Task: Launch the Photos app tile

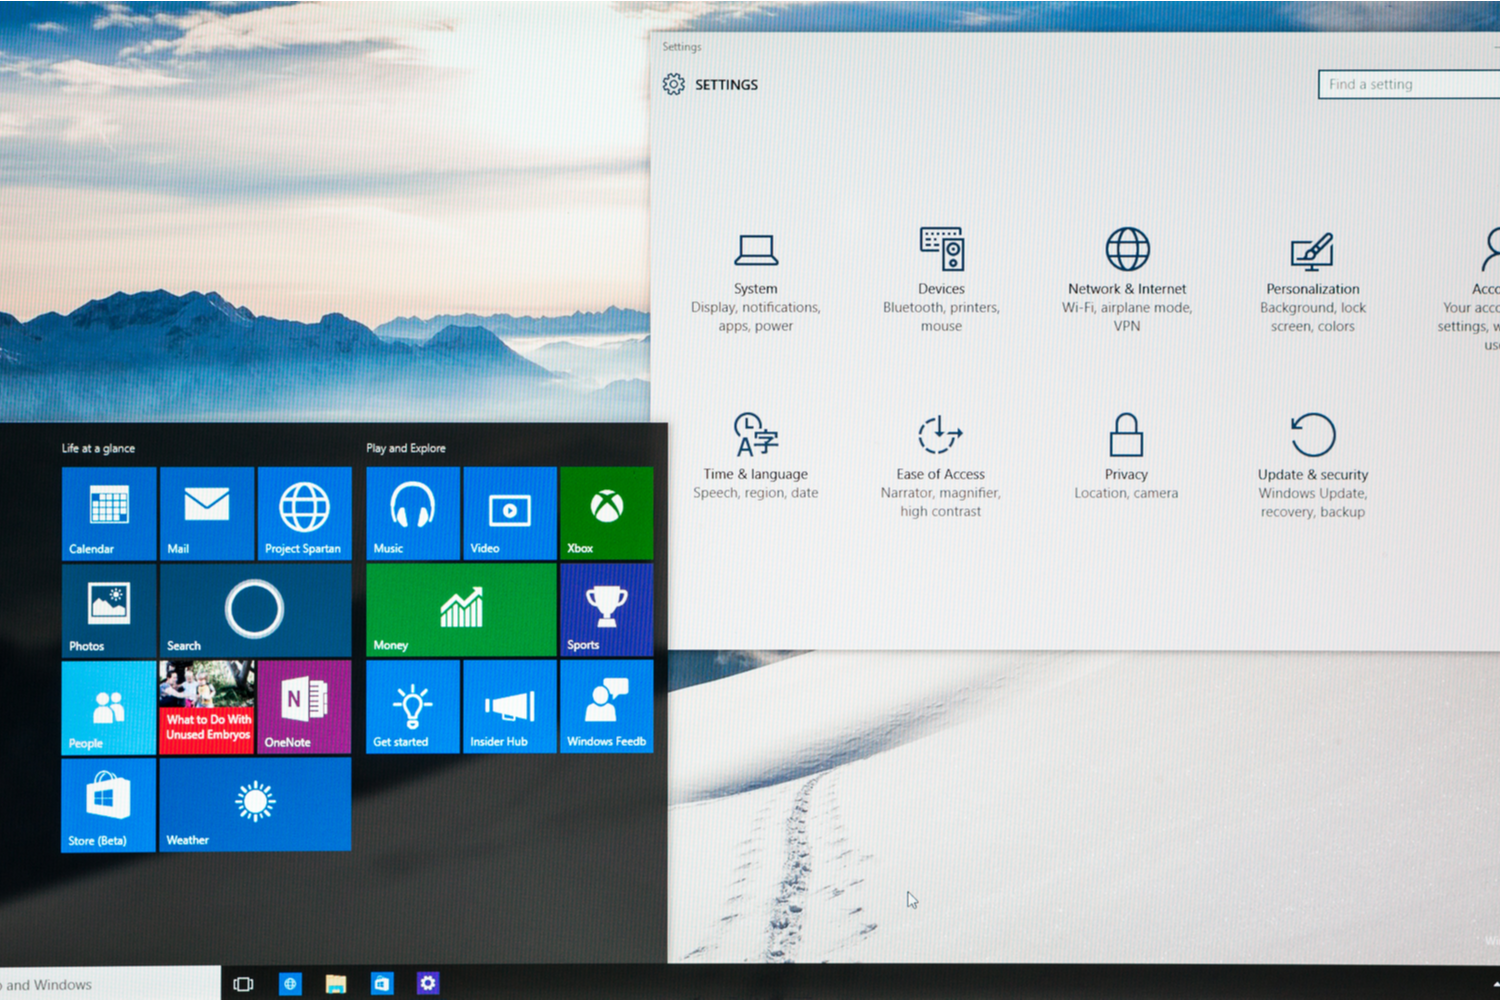Action: click(x=108, y=610)
